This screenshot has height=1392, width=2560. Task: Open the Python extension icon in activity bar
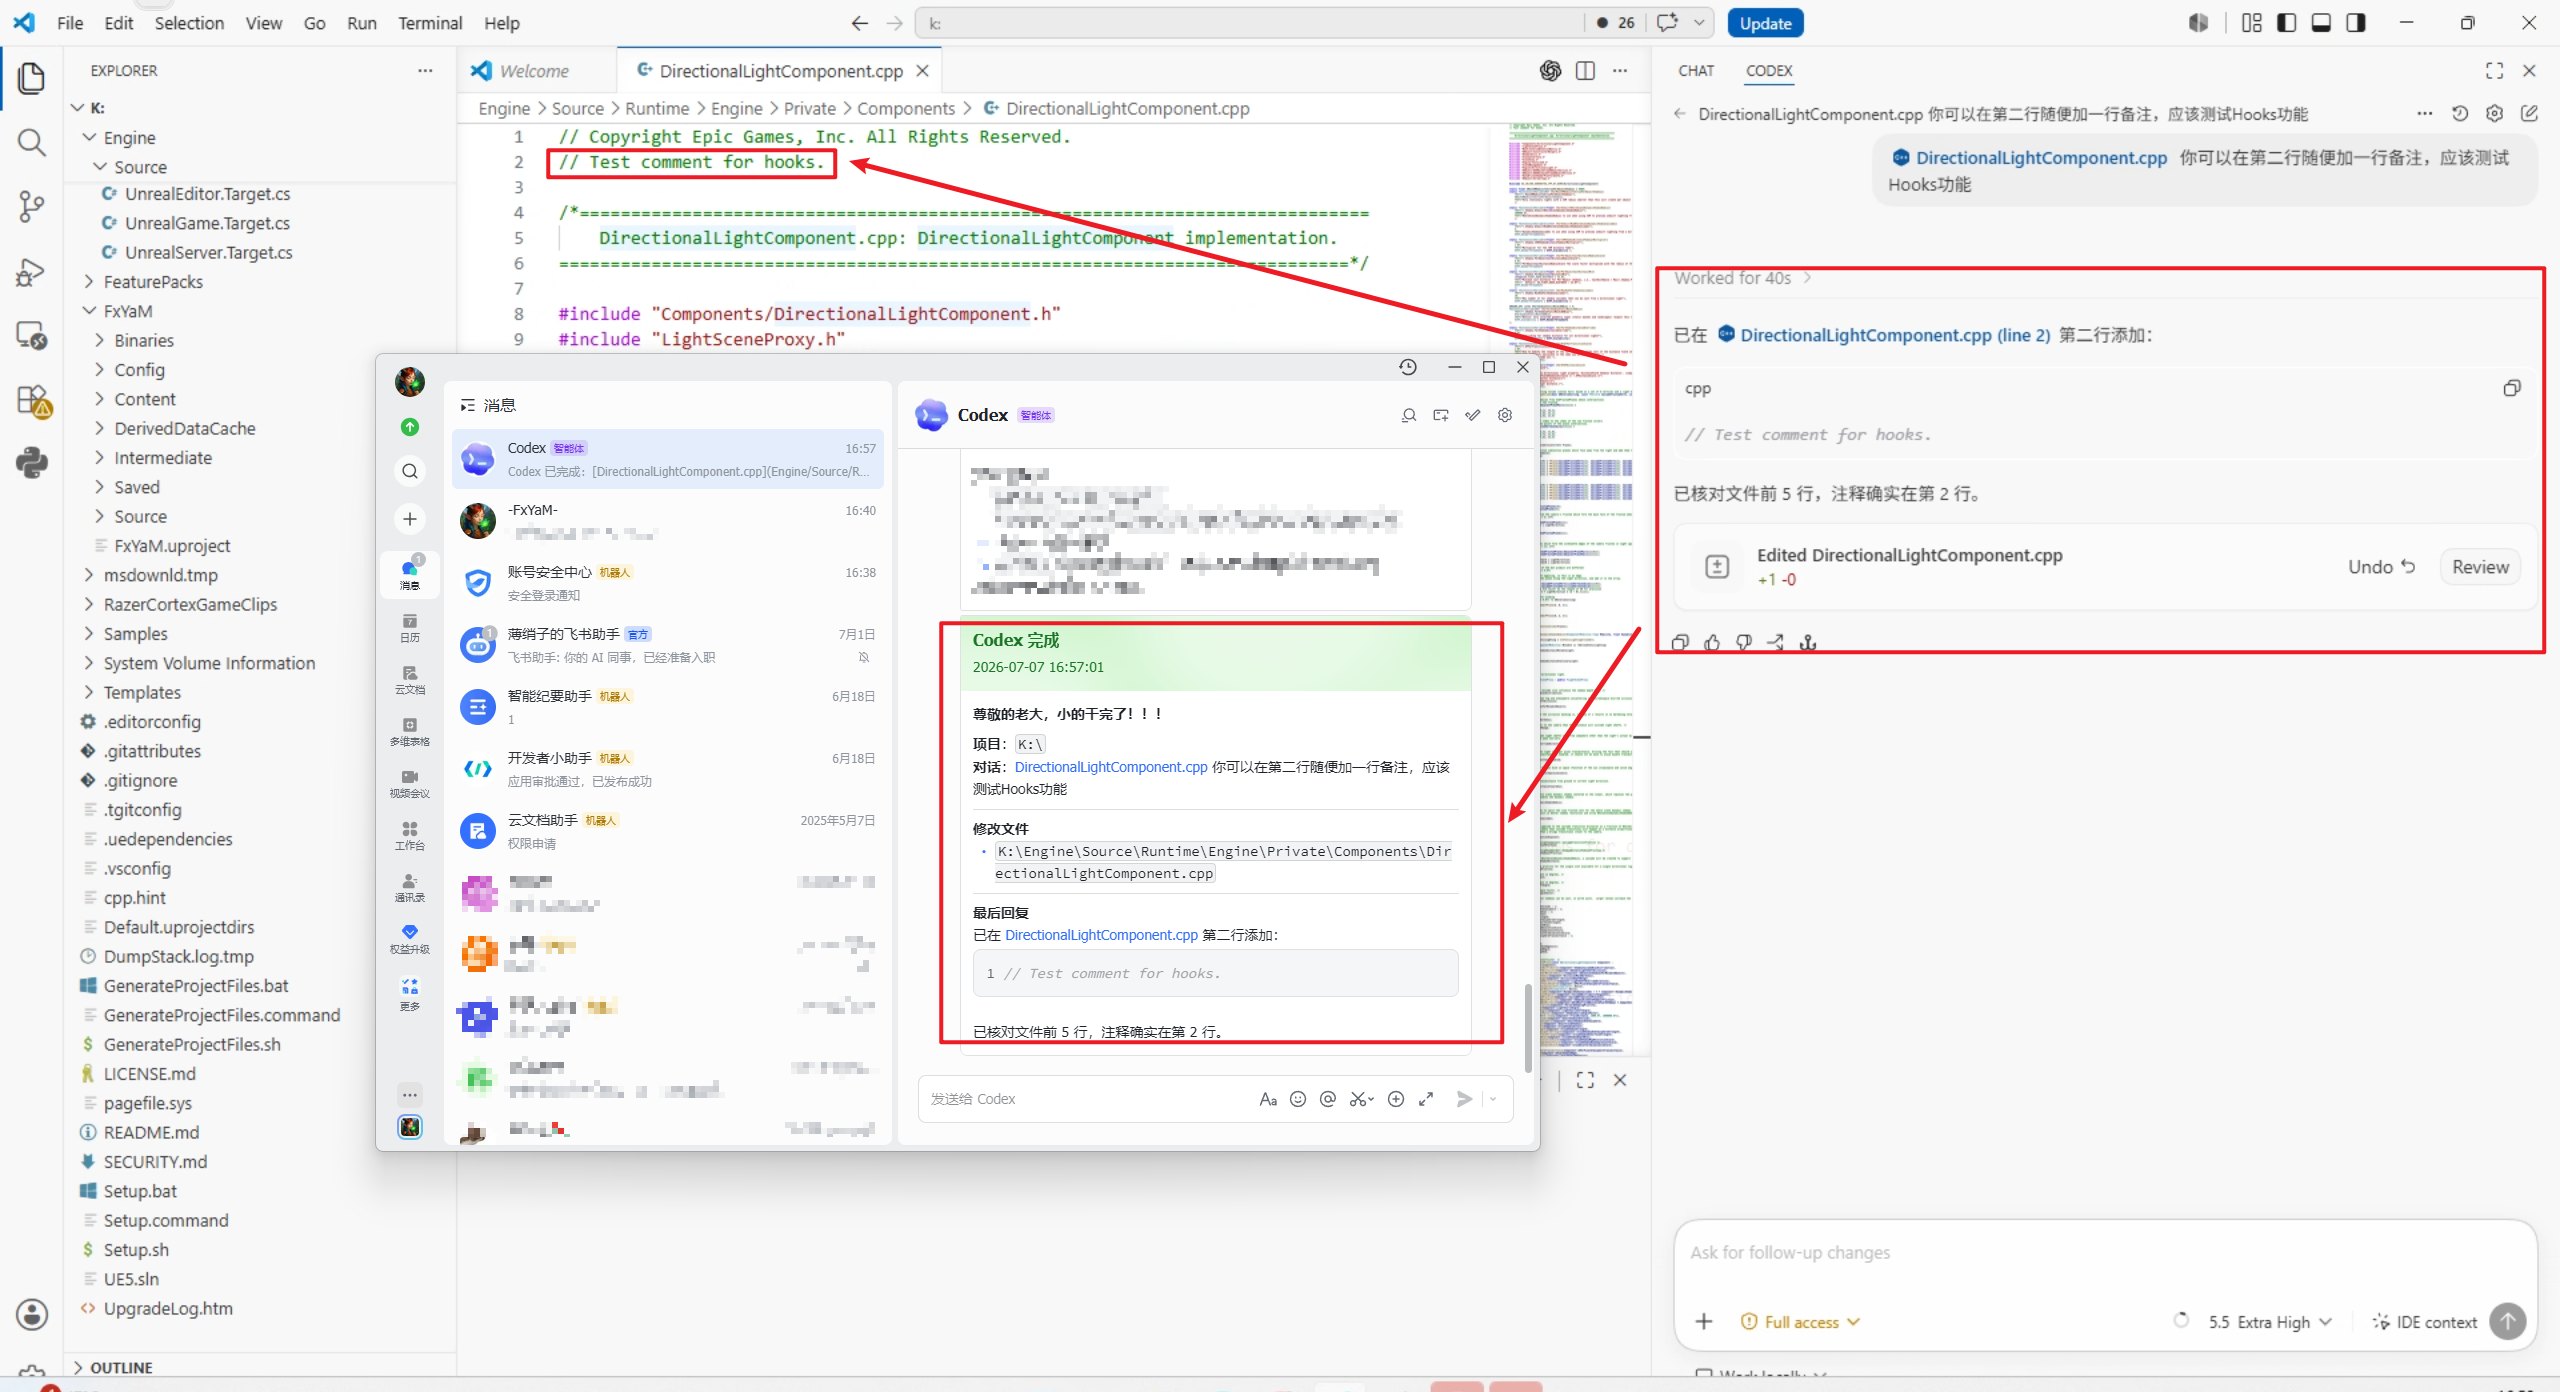coord(31,463)
